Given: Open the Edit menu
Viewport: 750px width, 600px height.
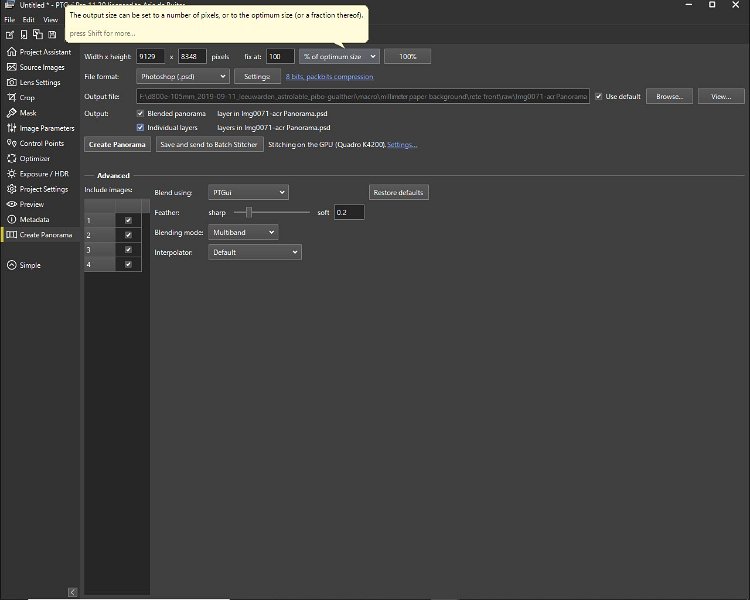Looking at the screenshot, I should click(x=28, y=20).
